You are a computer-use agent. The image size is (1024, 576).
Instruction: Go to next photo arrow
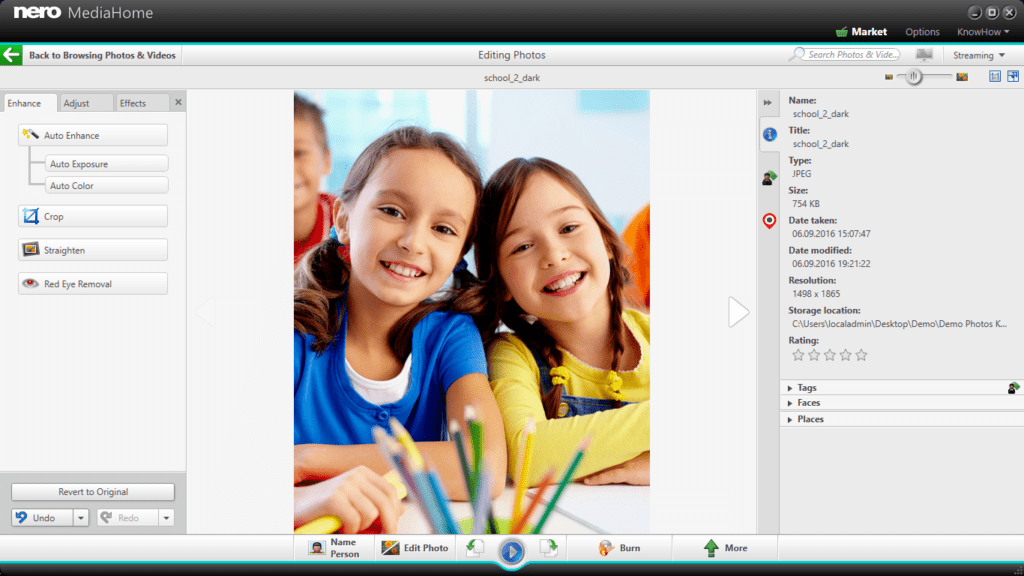[x=739, y=312]
